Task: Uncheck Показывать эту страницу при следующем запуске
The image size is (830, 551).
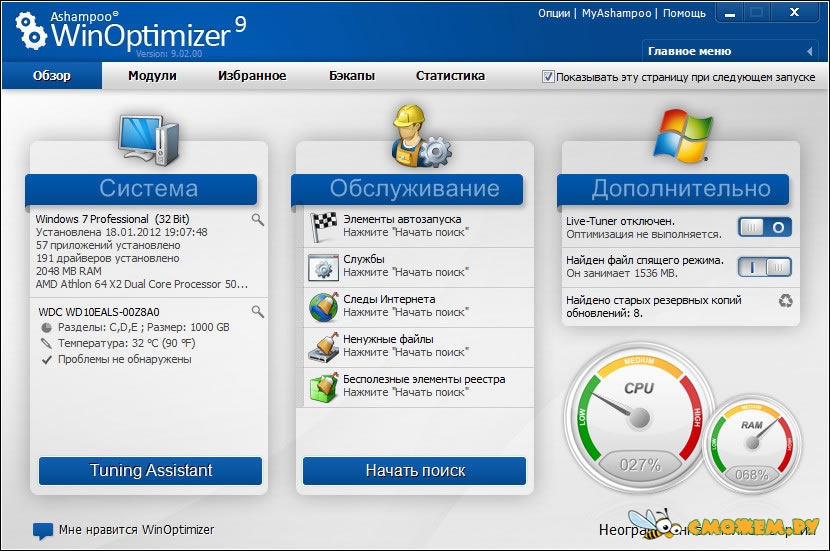Action: click(548, 77)
